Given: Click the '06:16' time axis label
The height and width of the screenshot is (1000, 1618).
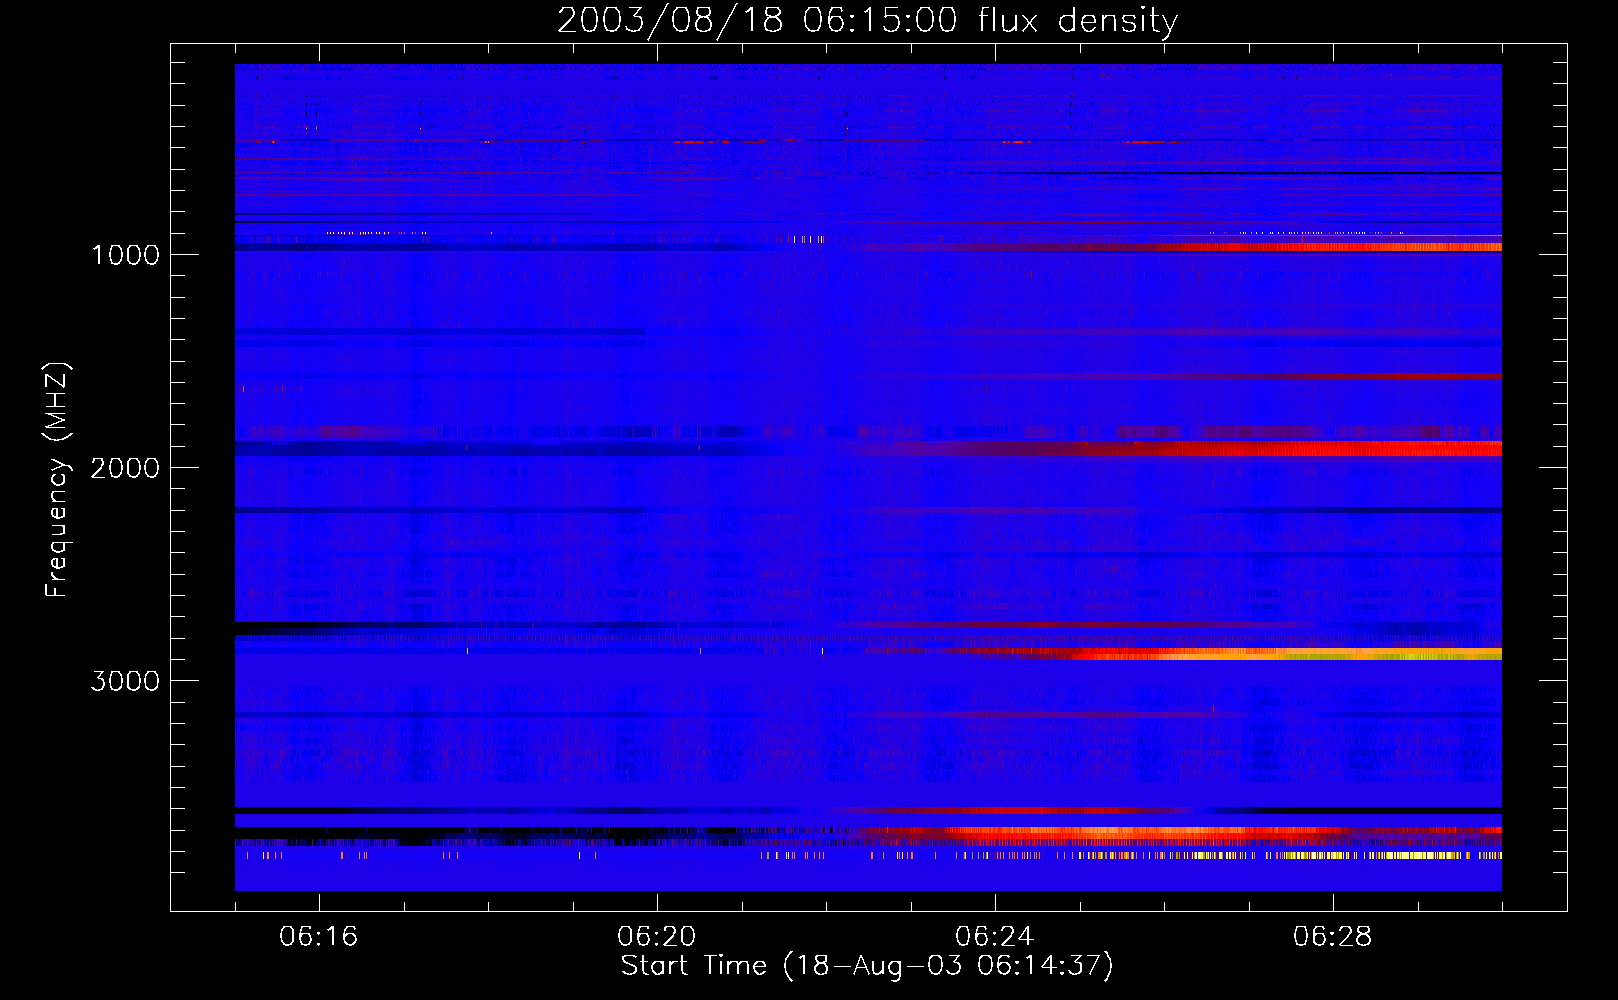Looking at the screenshot, I should [x=319, y=937].
